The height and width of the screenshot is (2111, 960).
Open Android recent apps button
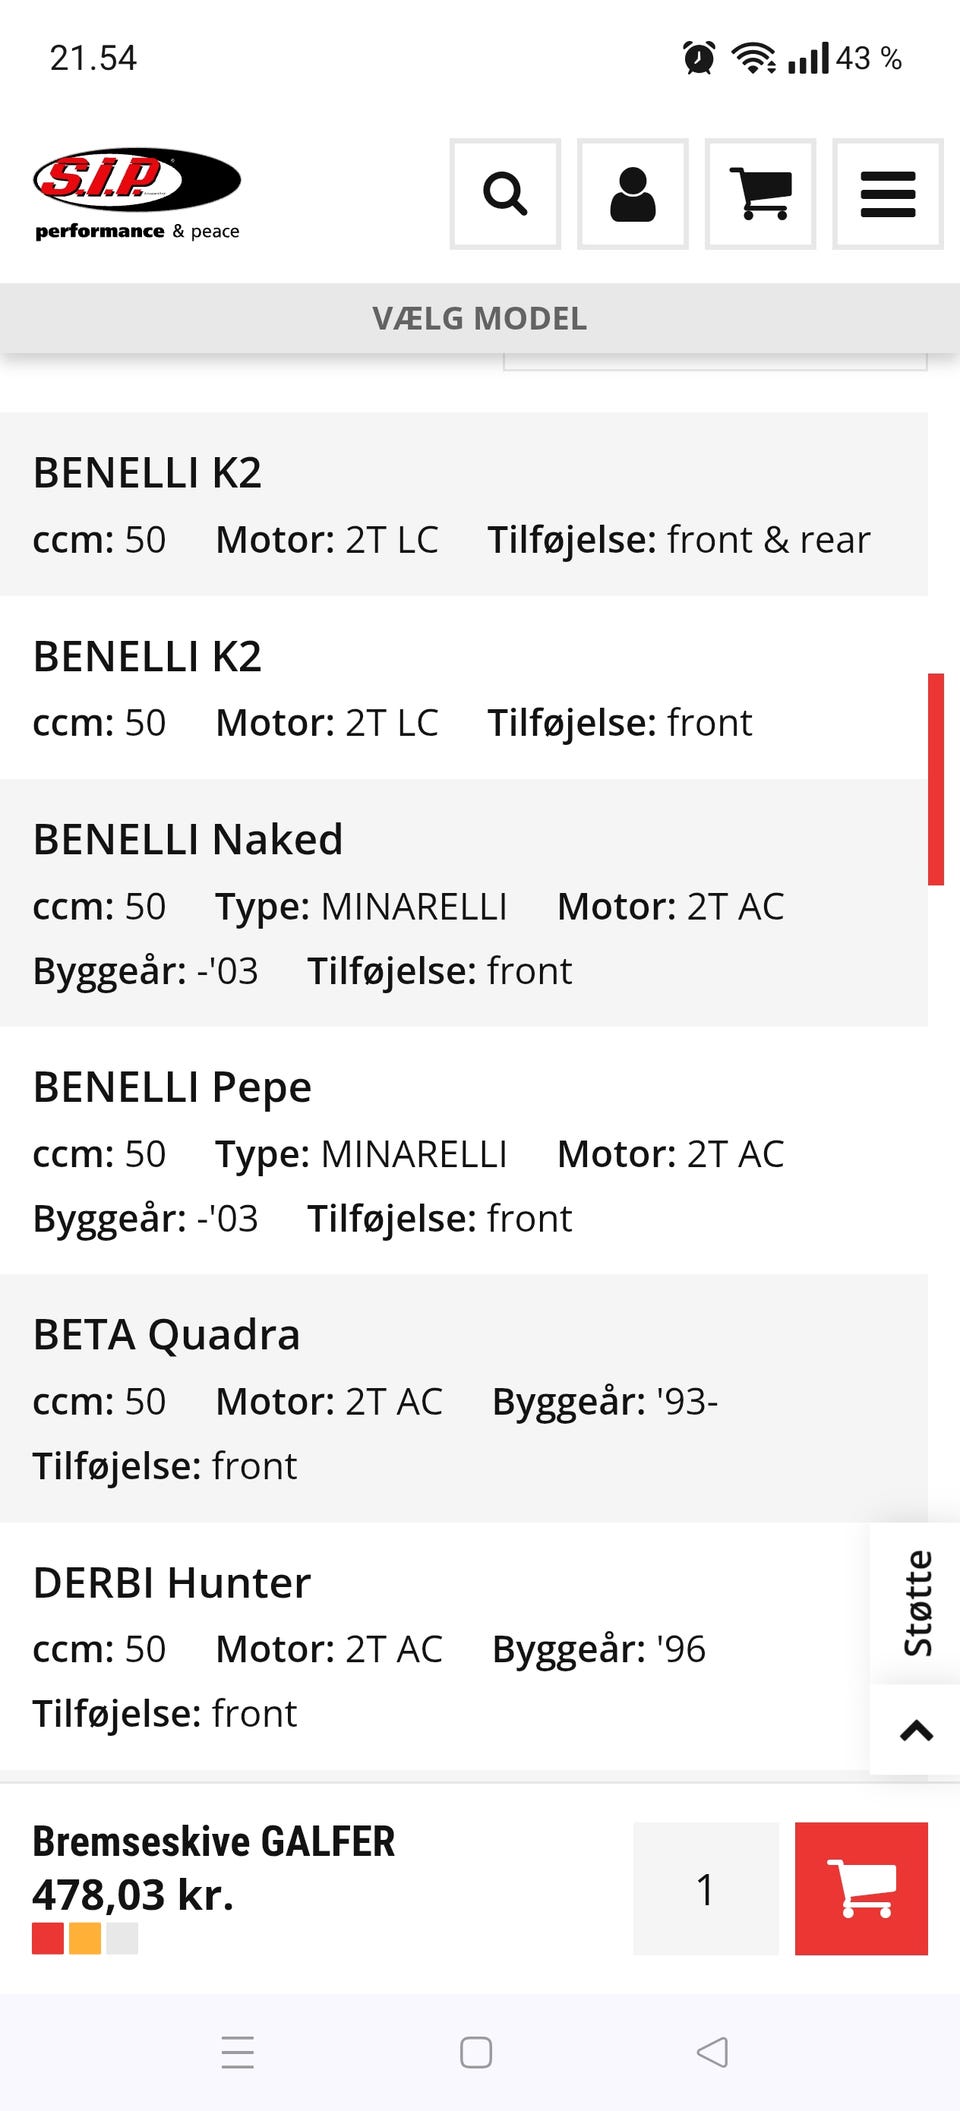pos(238,2052)
